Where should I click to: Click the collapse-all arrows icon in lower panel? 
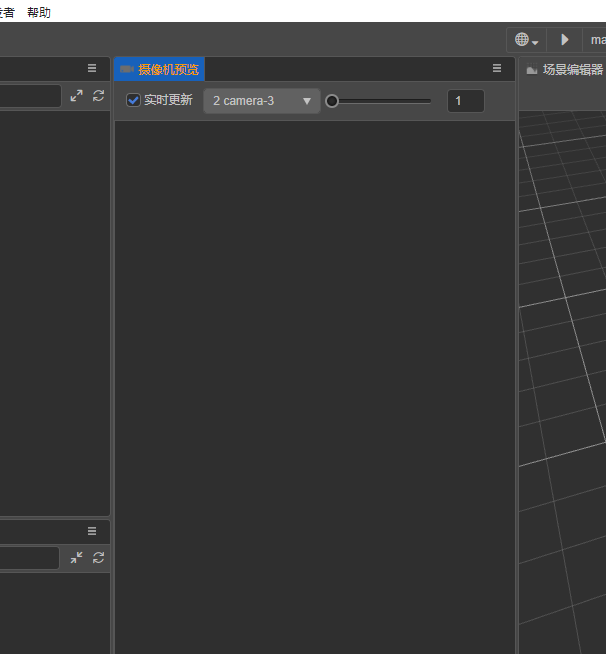click(x=76, y=558)
